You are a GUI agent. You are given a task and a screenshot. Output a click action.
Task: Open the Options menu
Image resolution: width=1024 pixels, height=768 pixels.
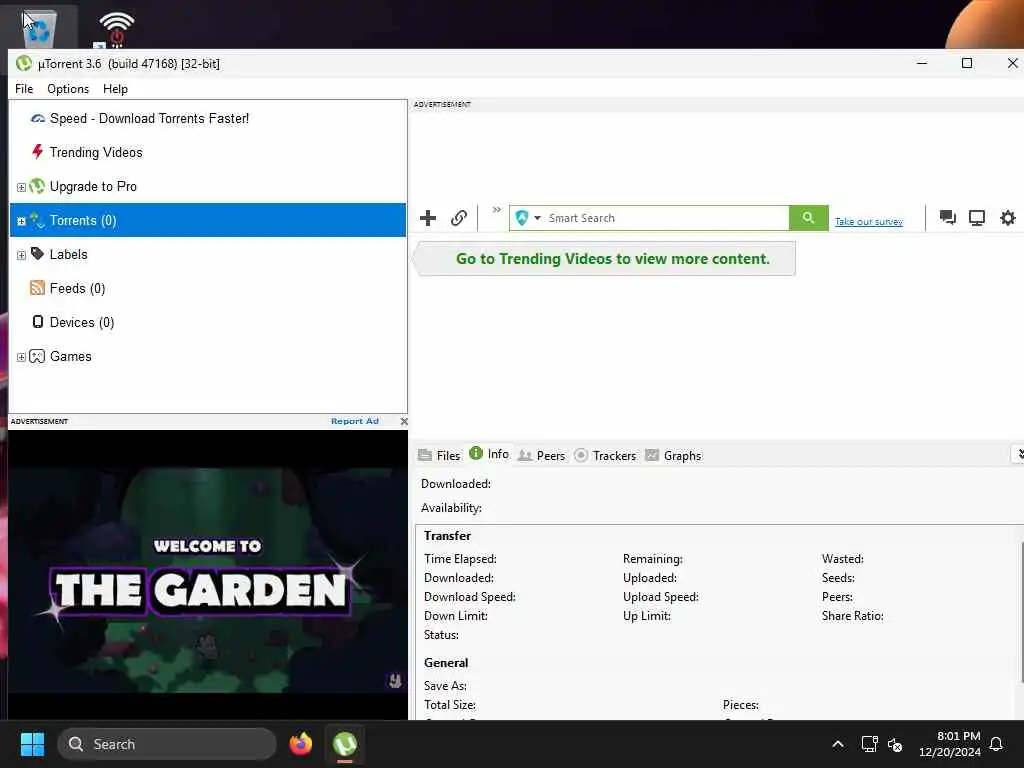coord(68,89)
